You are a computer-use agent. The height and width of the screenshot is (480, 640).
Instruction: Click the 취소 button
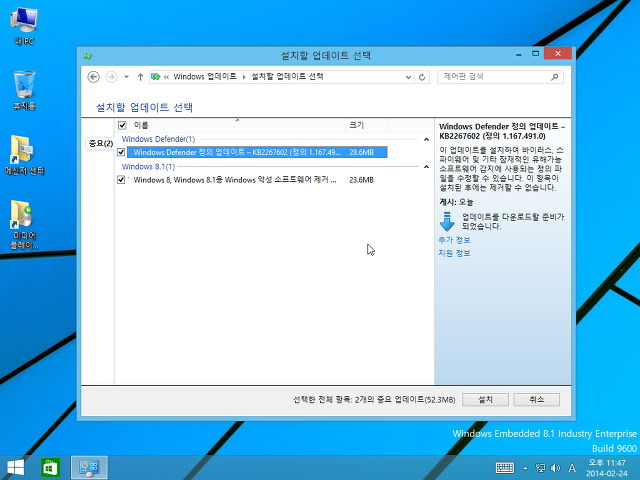(x=537, y=400)
